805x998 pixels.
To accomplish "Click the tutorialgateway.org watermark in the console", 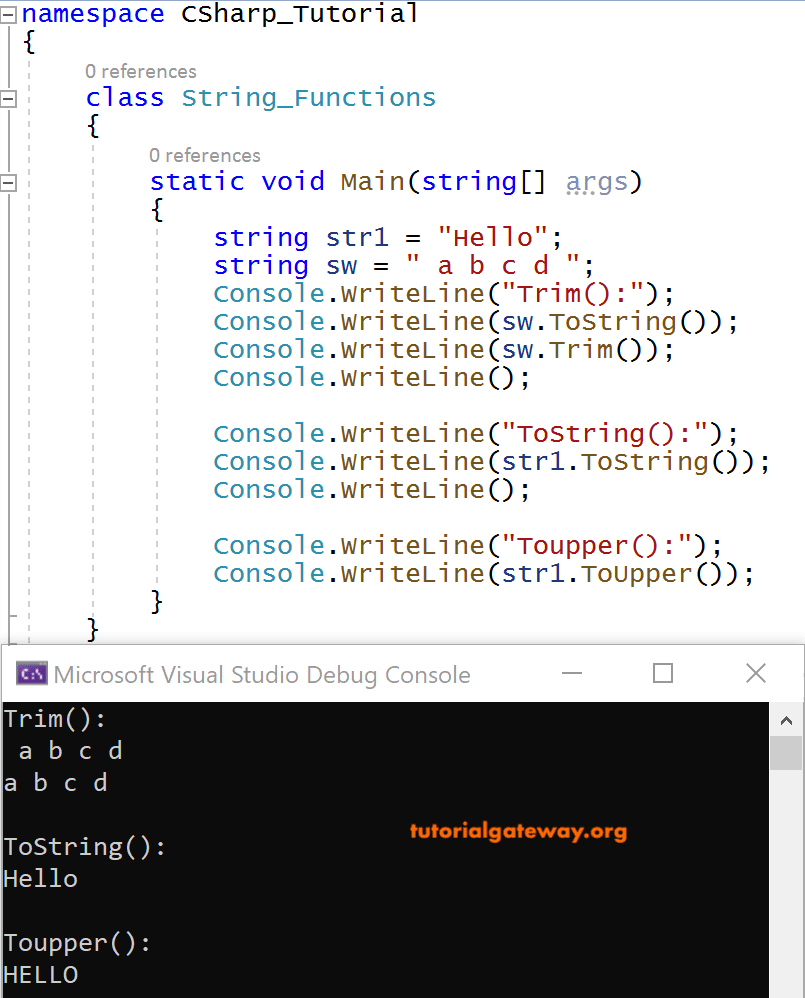I will click(517, 831).
